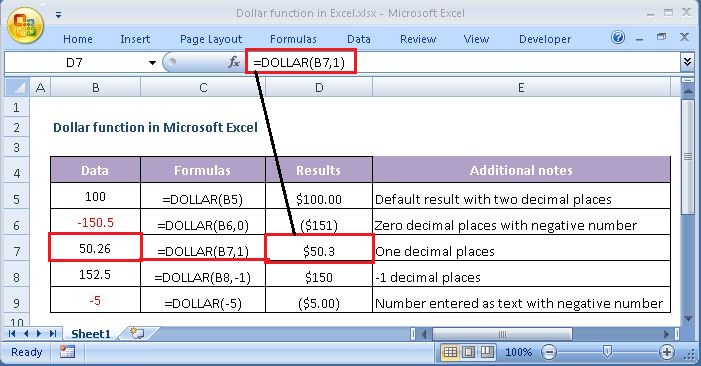Click the macro record icon in status bar
Viewport: 701px width, 366px height.
[67, 352]
